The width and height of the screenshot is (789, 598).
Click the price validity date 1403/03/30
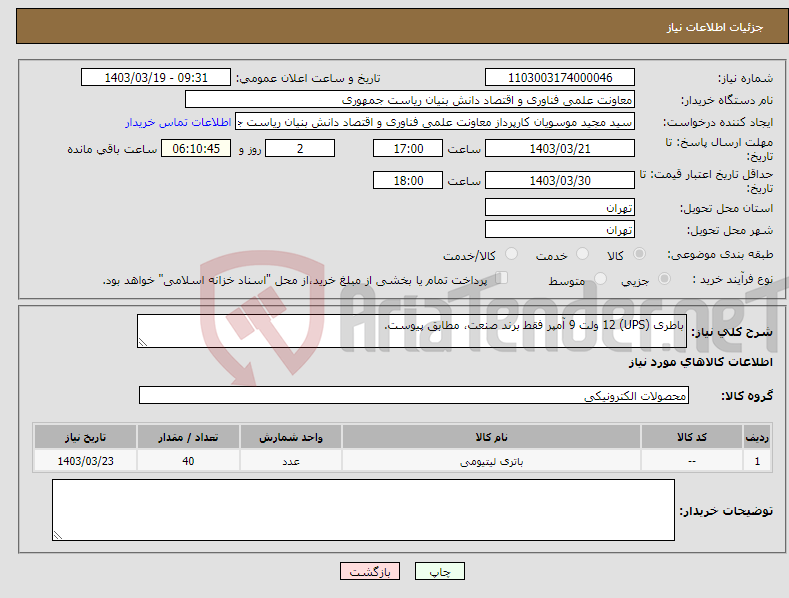(560, 180)
